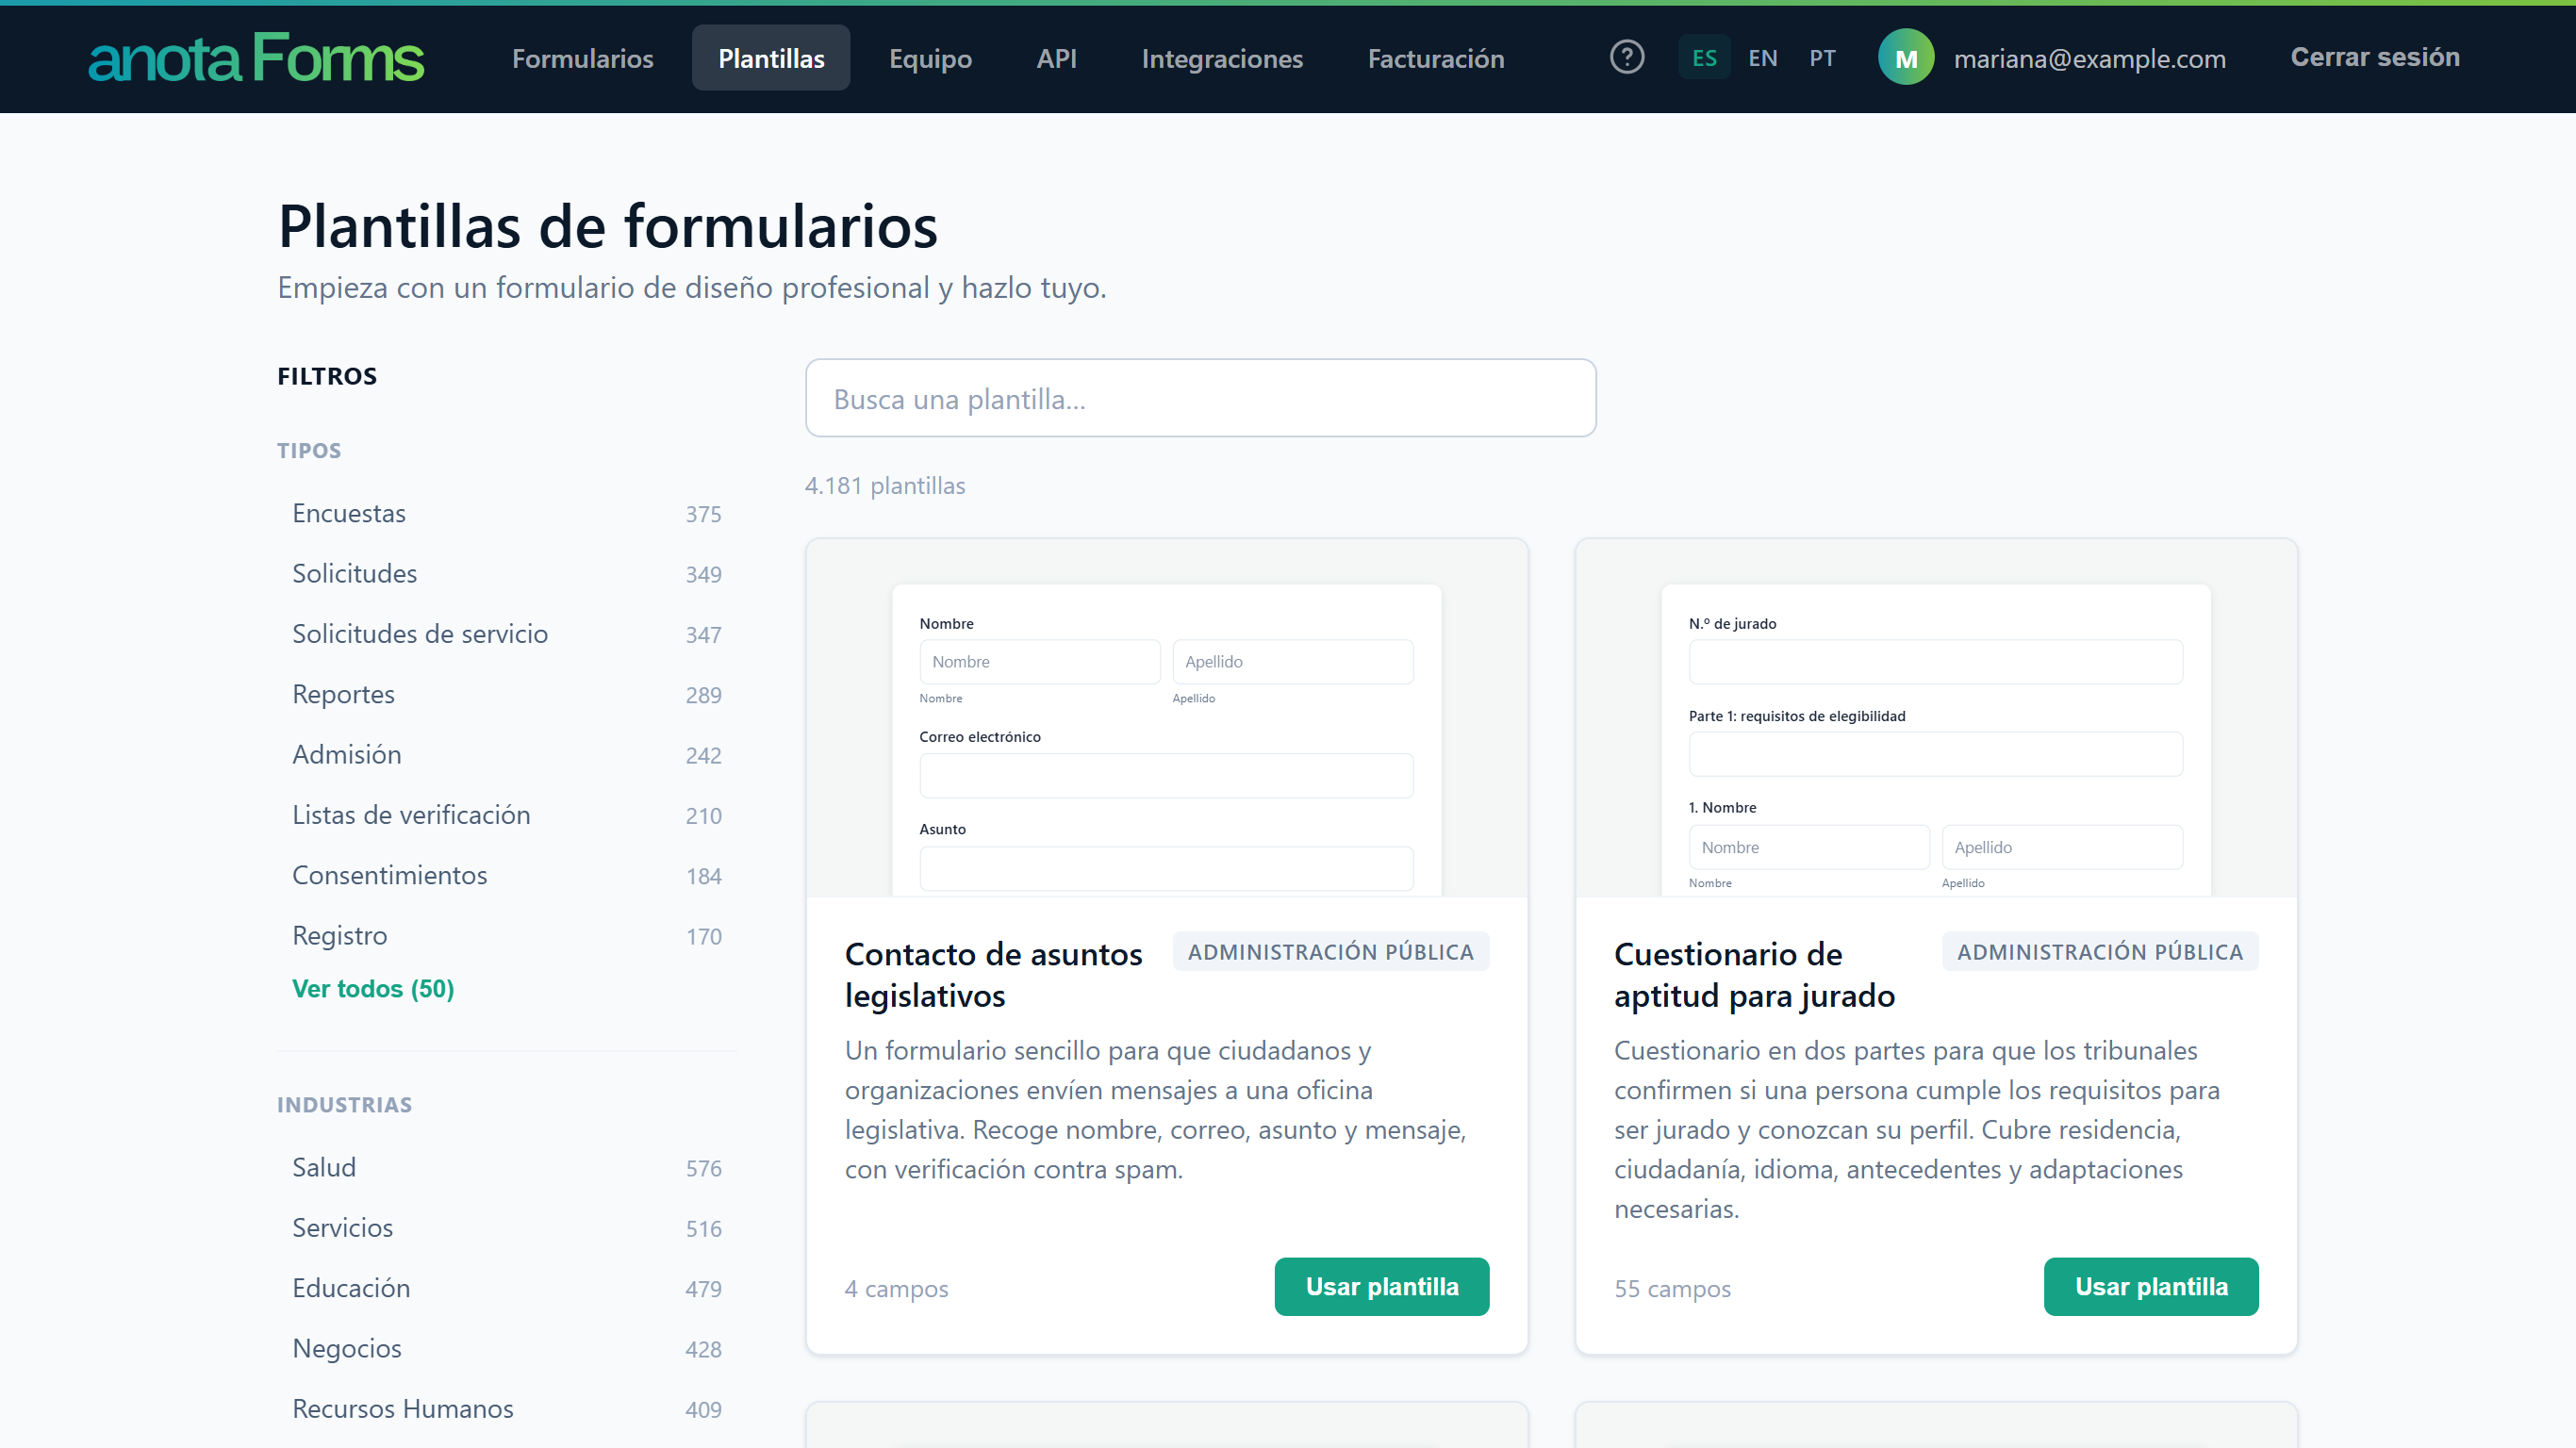Image resolution: width=2576 pixels, height=1448 pixels.
Task: Select Servicios industry filter
Action: 506,1227
